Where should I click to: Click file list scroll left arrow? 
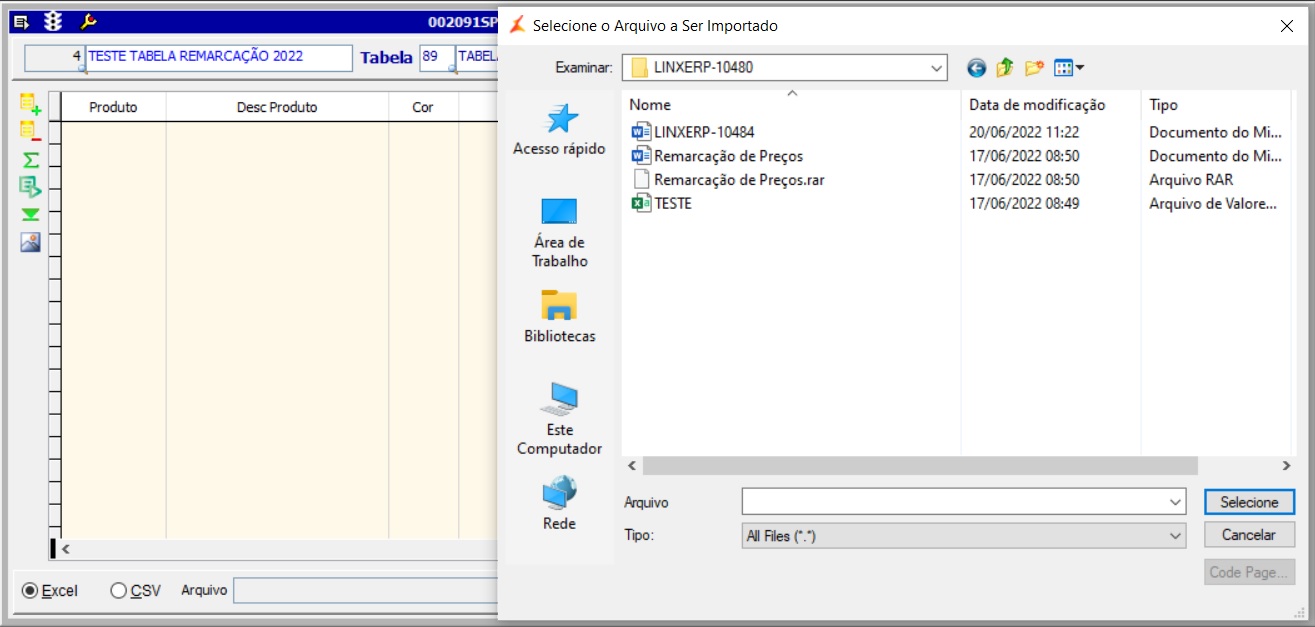[631, 466]
